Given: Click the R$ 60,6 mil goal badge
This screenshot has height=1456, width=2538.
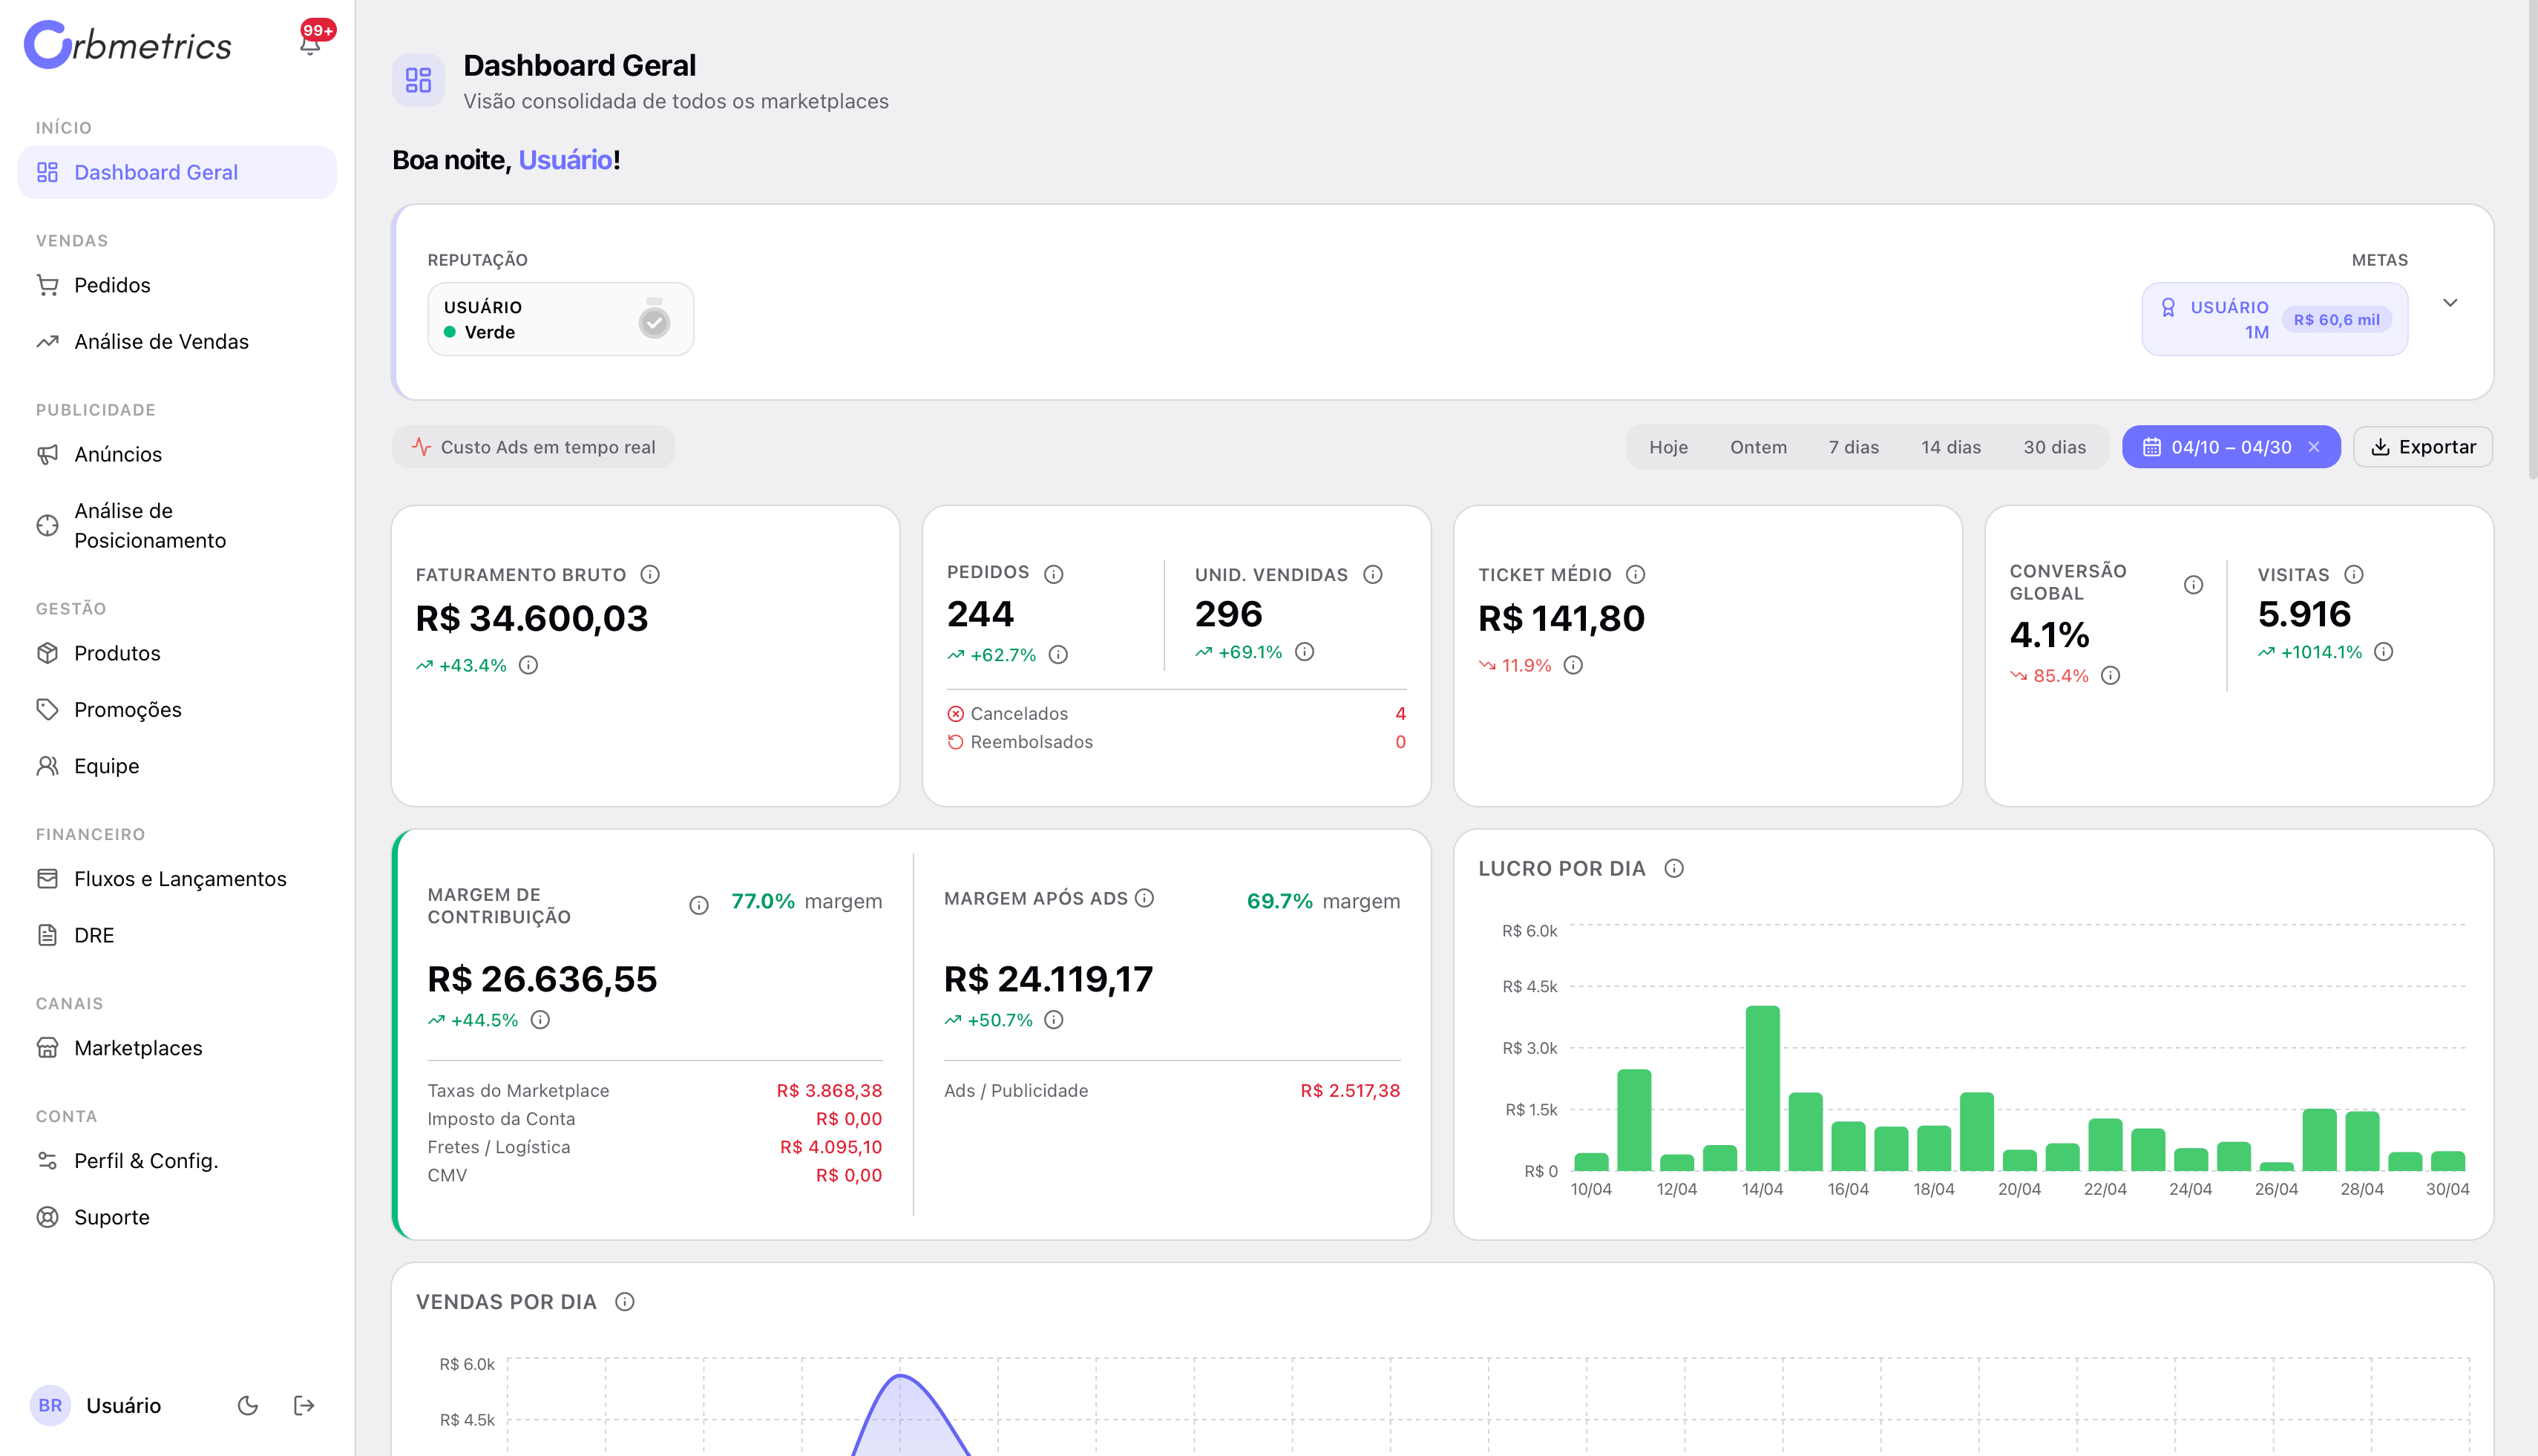Looking at the screenshot, I should [2336, 320].
